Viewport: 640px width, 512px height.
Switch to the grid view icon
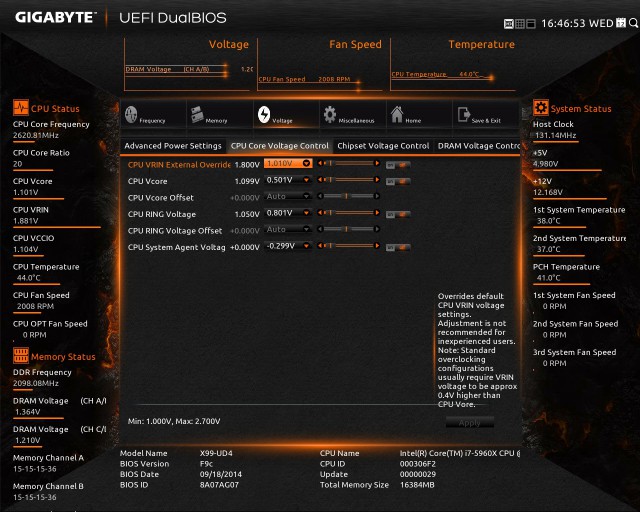[520, 24]
